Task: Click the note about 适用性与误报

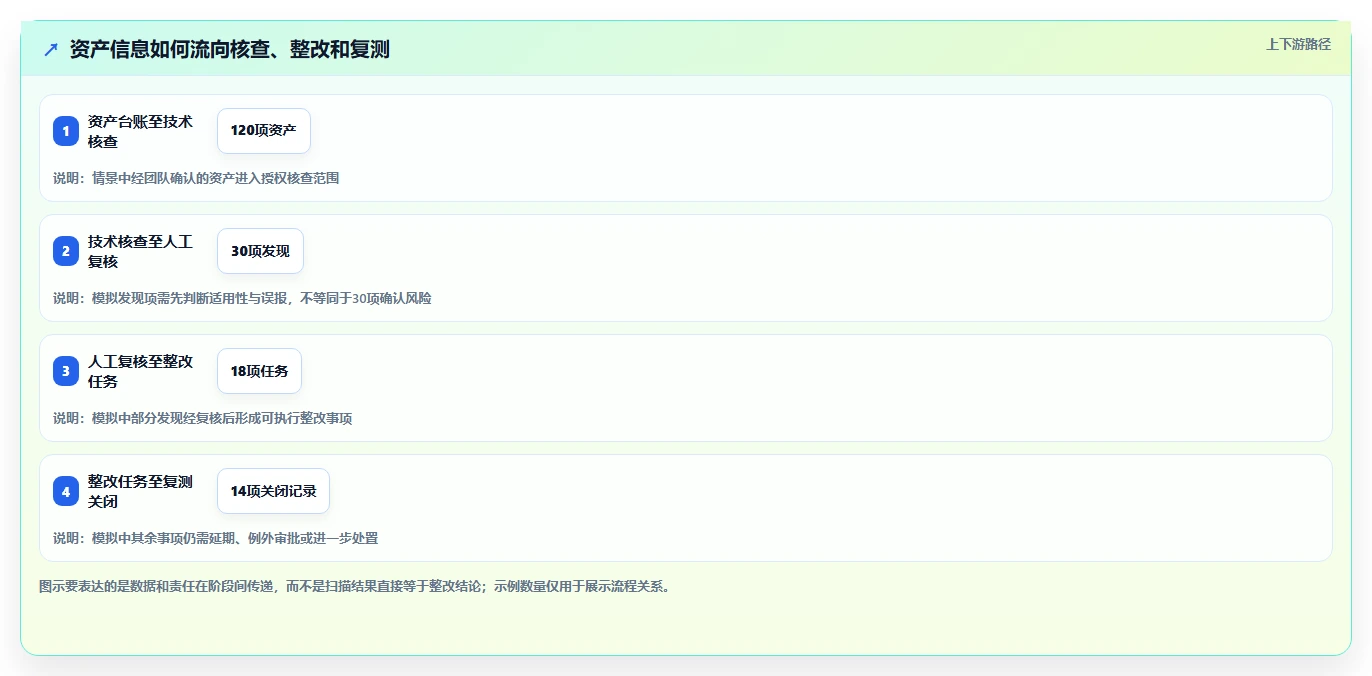Action: click(242, 298)
